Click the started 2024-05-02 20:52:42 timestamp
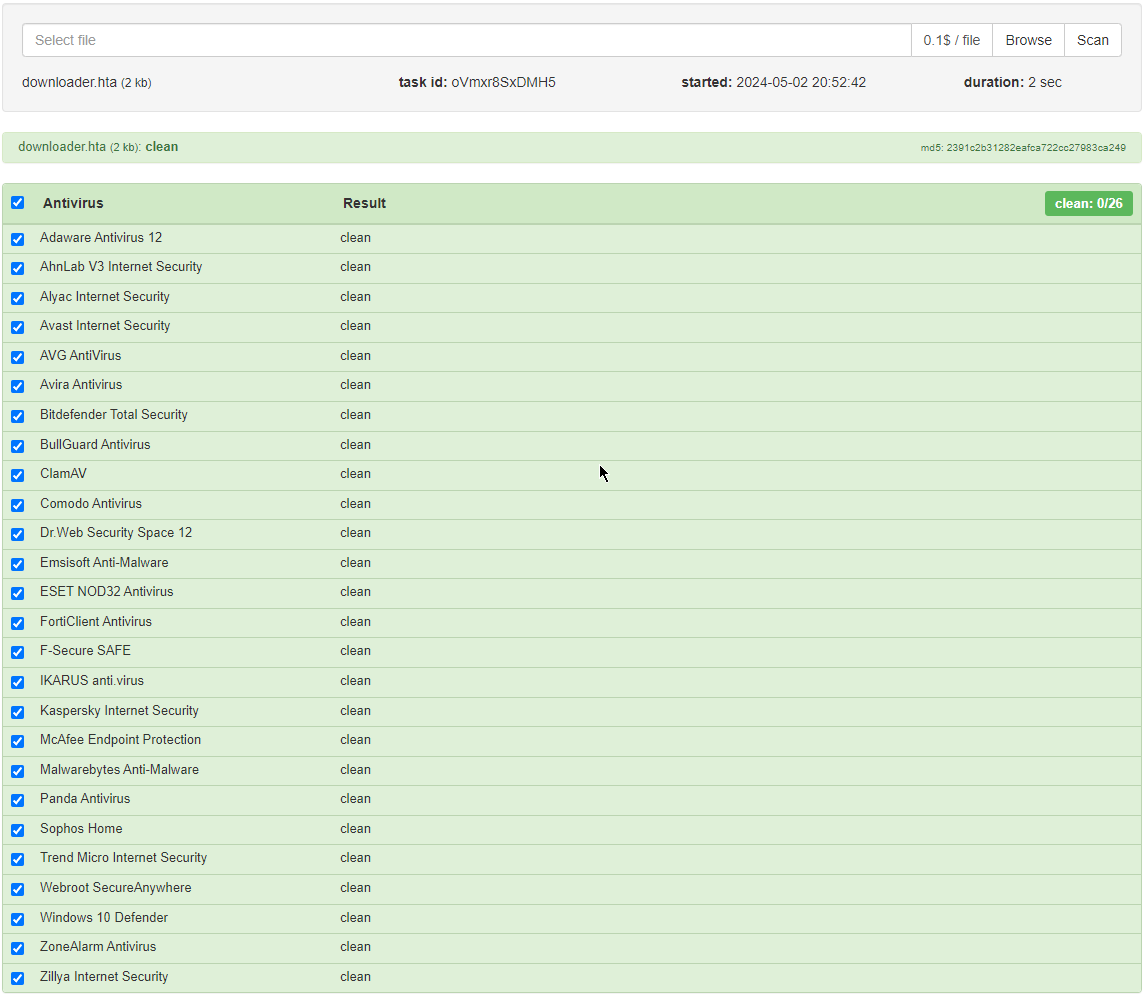 pos(773,82)
